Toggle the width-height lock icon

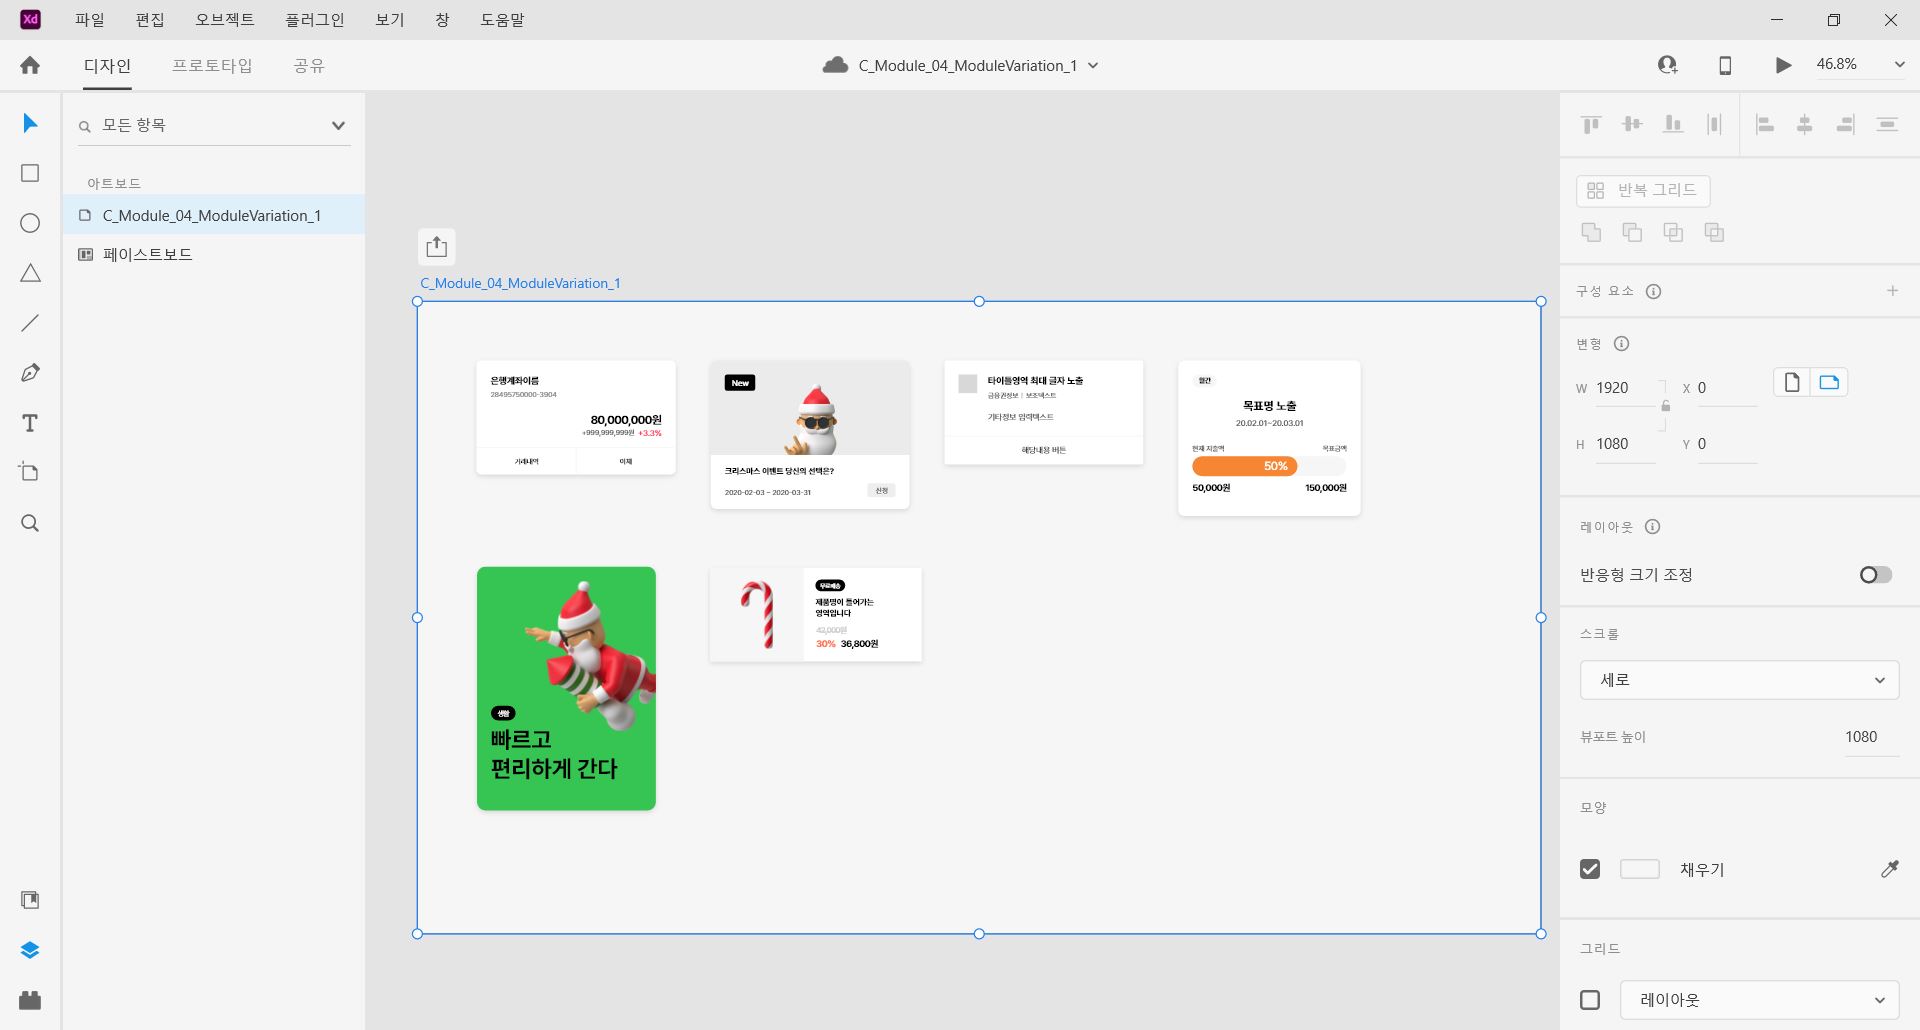pyautogui.click(x=1665, y=406)
